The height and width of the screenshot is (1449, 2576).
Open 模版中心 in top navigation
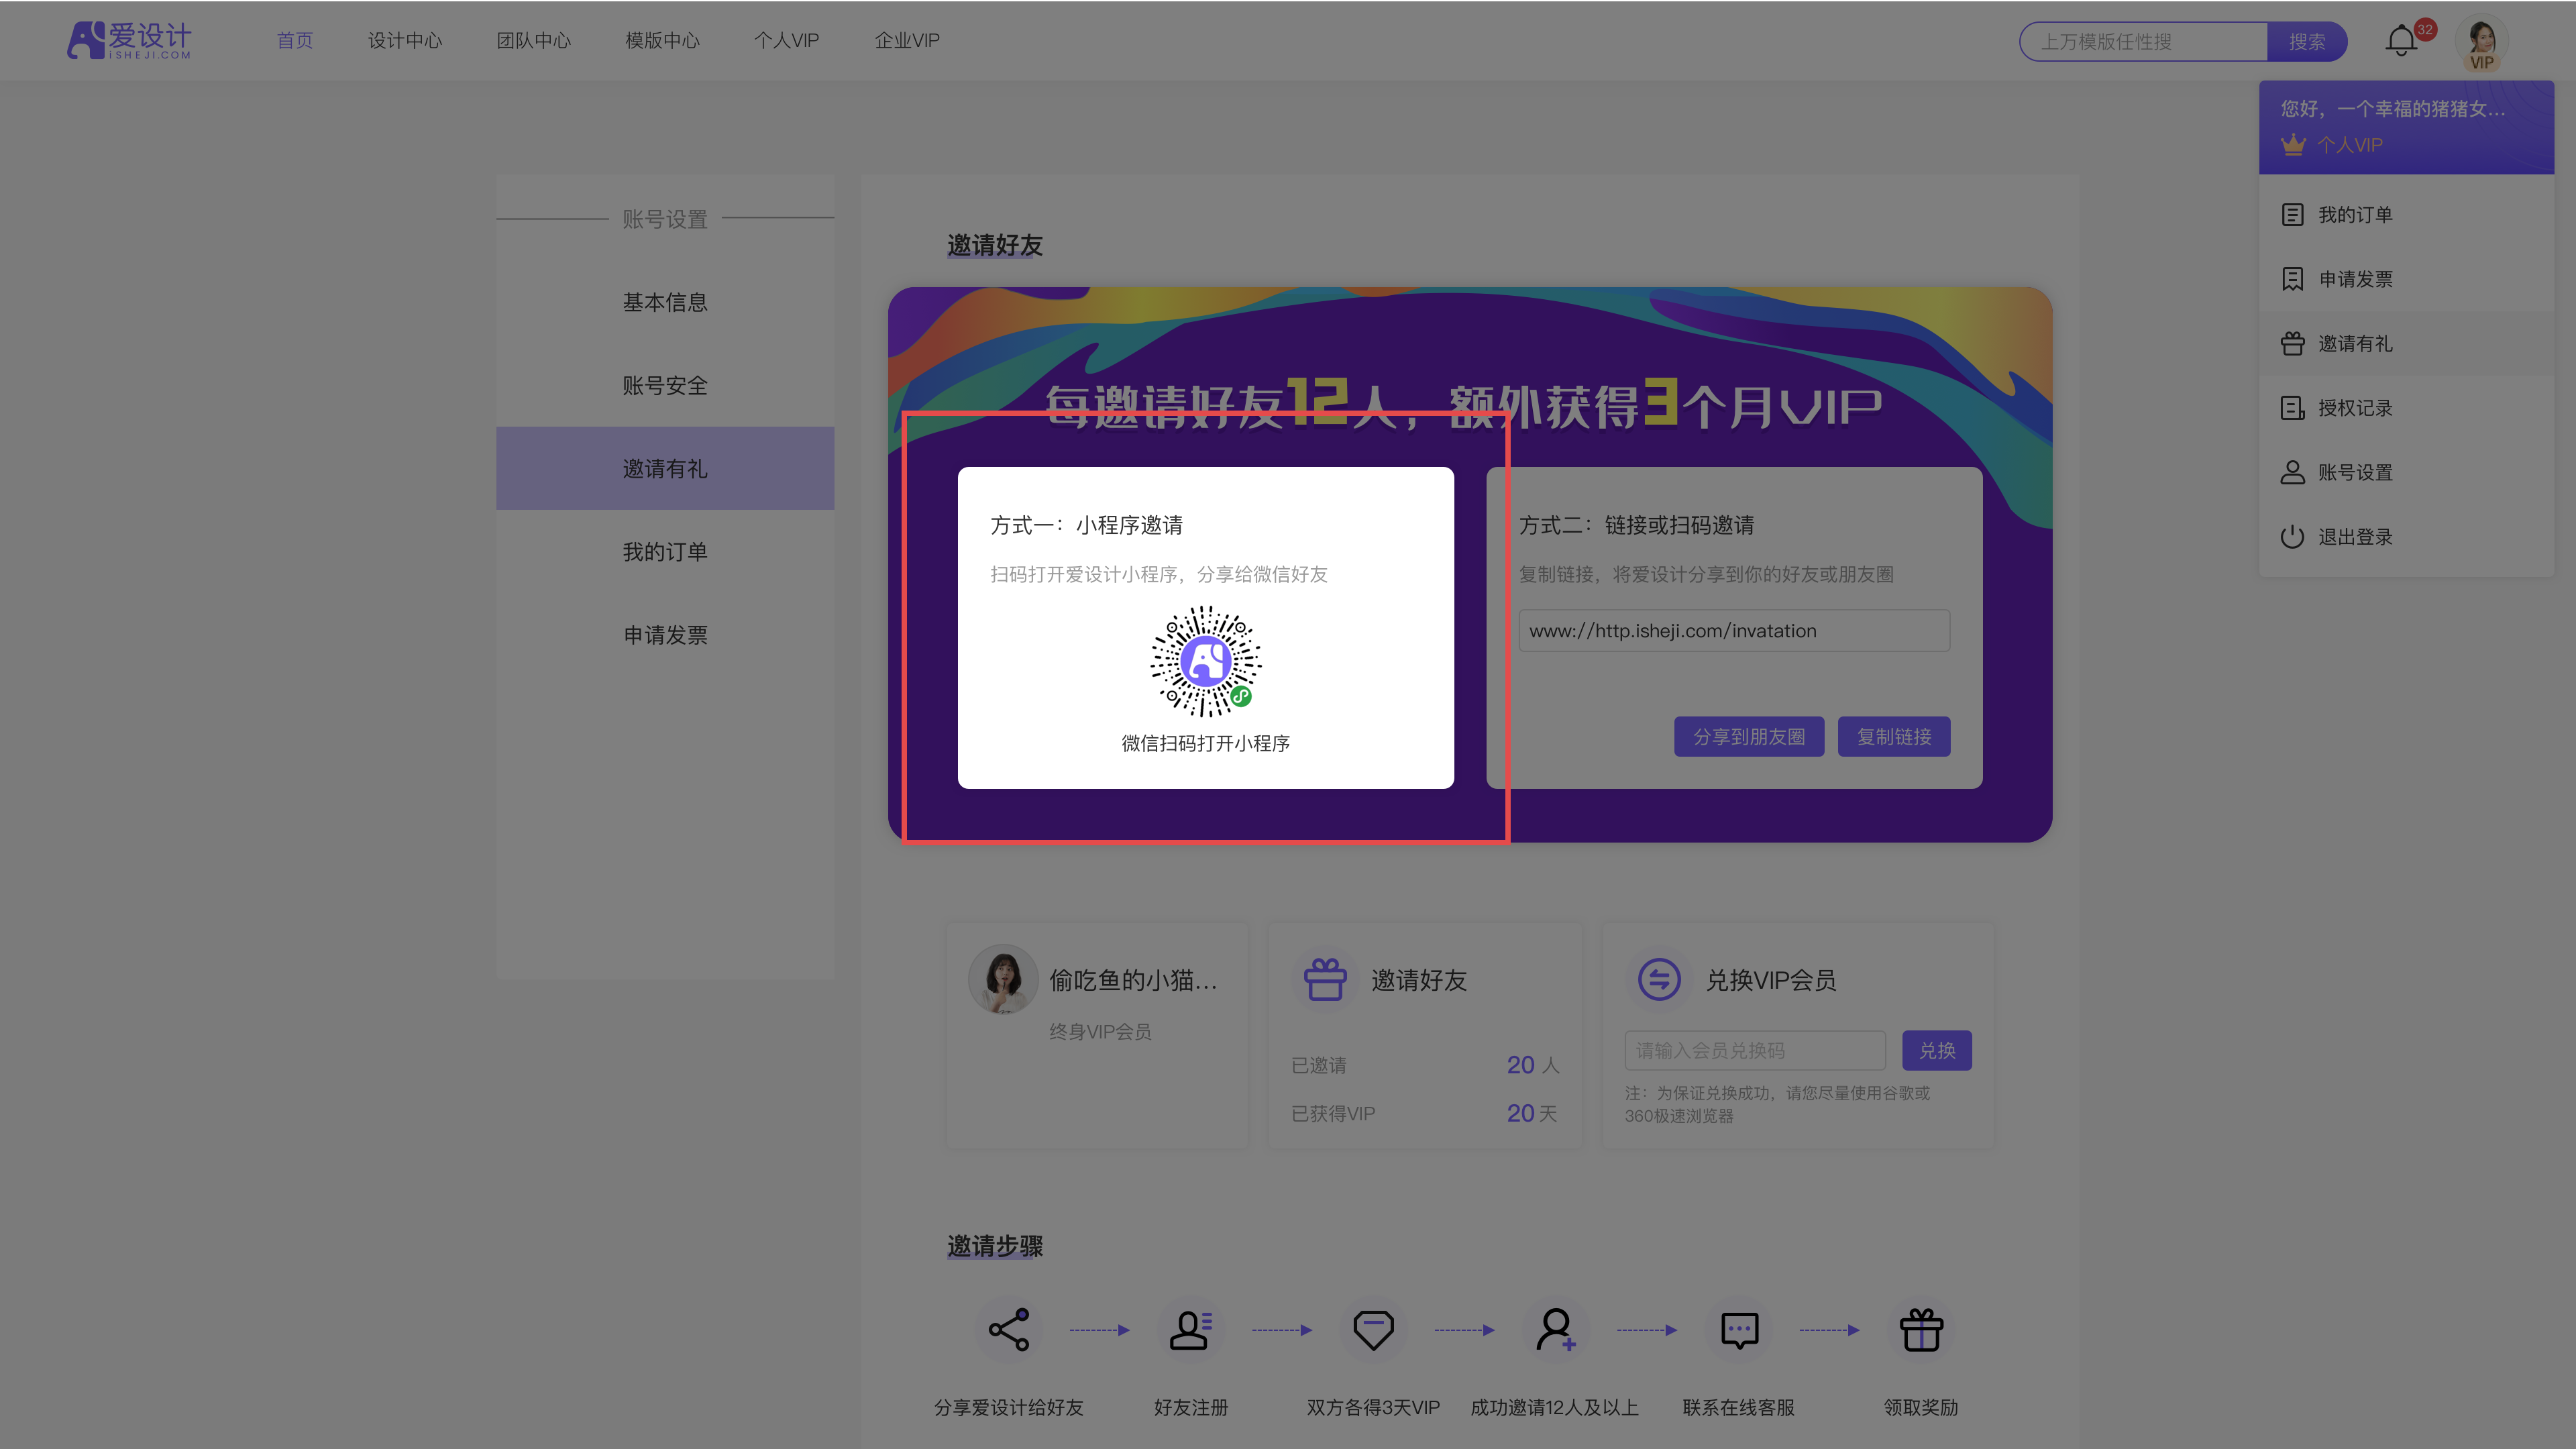pos(663,41)
